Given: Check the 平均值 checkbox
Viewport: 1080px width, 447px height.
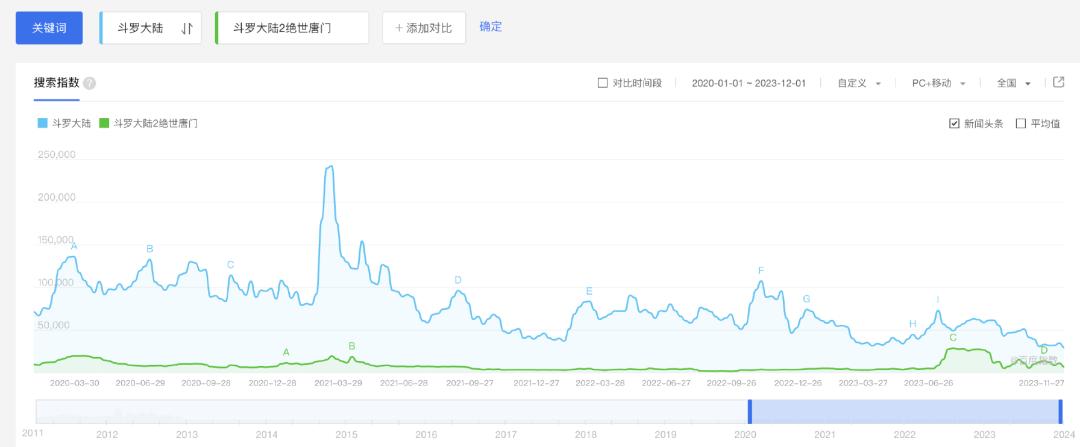Looking at the screenshot, I should point(1021,123).
